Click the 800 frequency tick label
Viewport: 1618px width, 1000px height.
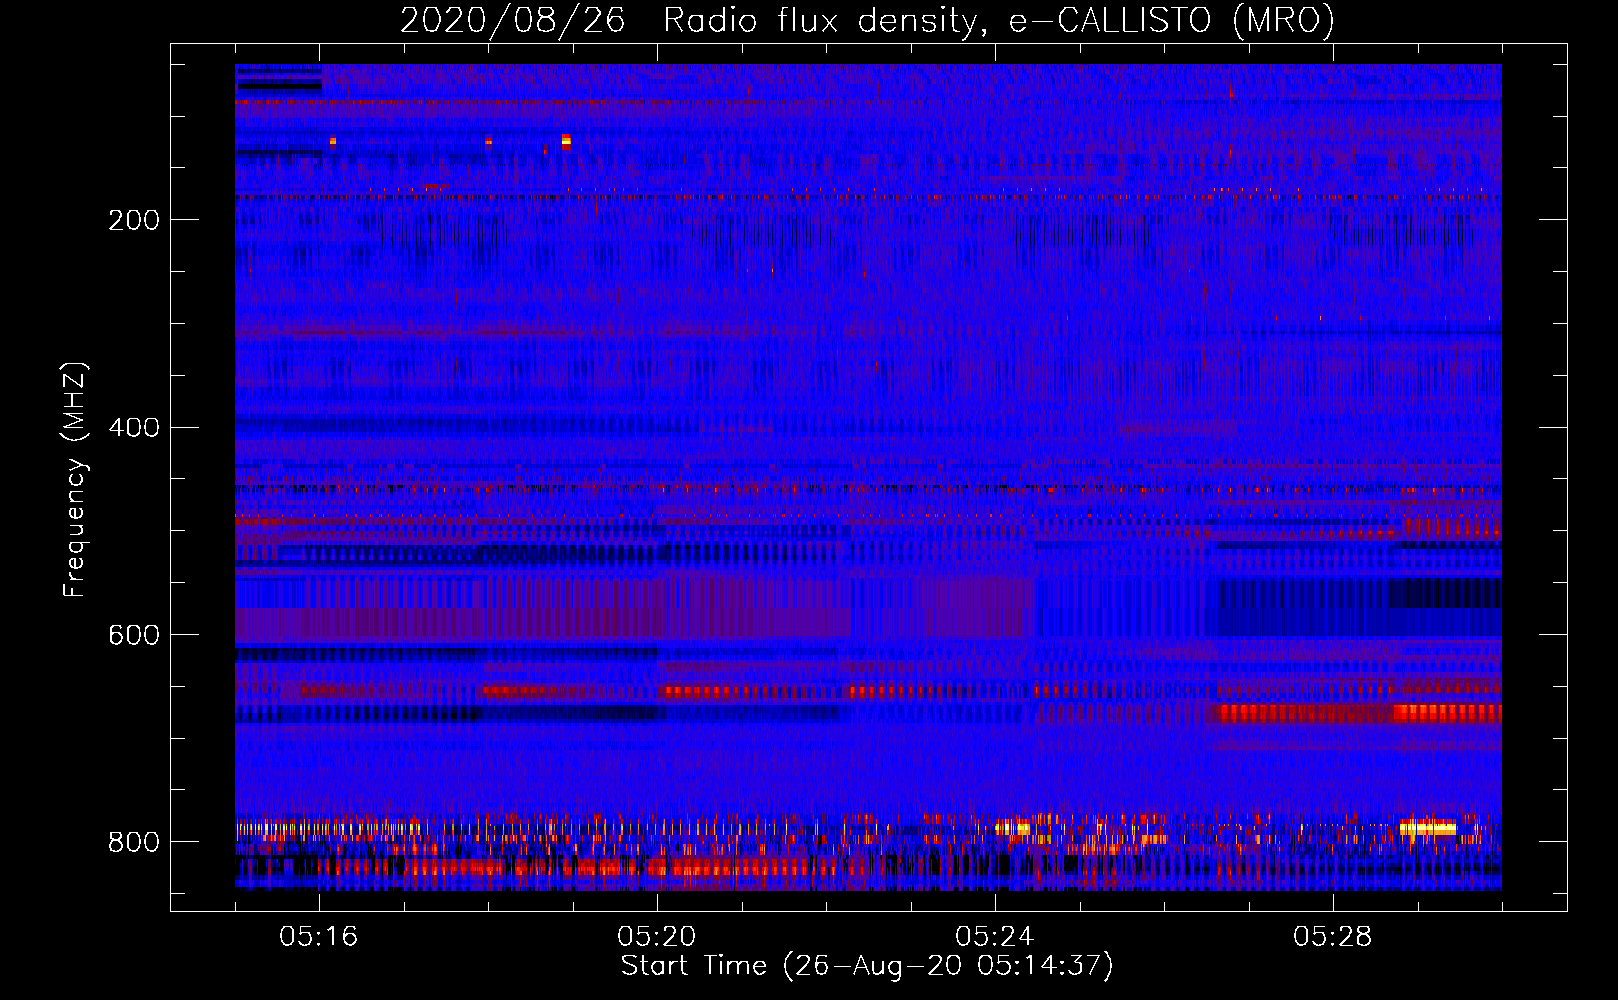click(134, 843)
